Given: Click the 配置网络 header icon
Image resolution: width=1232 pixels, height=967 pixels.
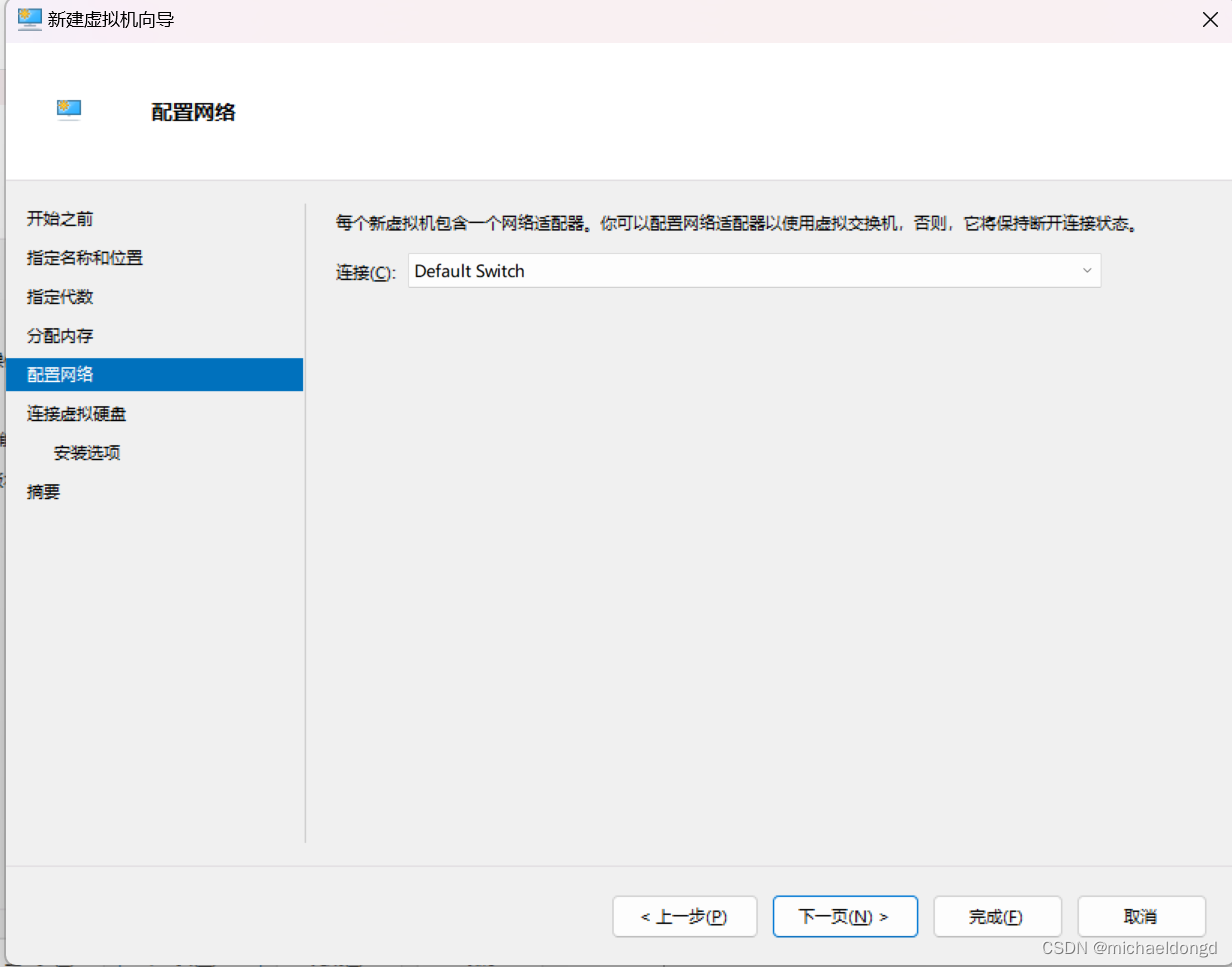Looking at the screenshot, I should point(69,110).
